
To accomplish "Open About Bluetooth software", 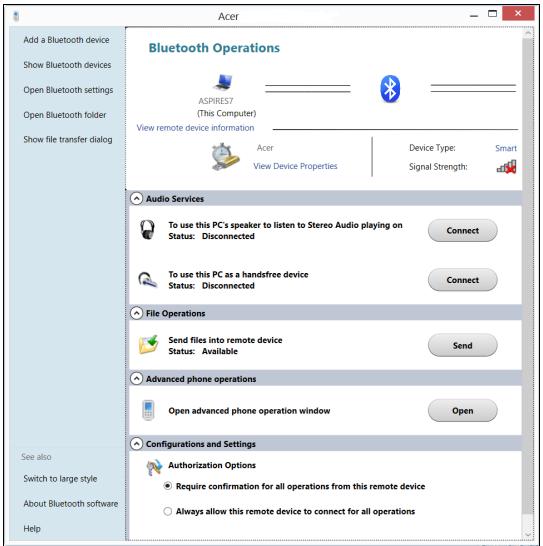I will [x=71, y=504].
